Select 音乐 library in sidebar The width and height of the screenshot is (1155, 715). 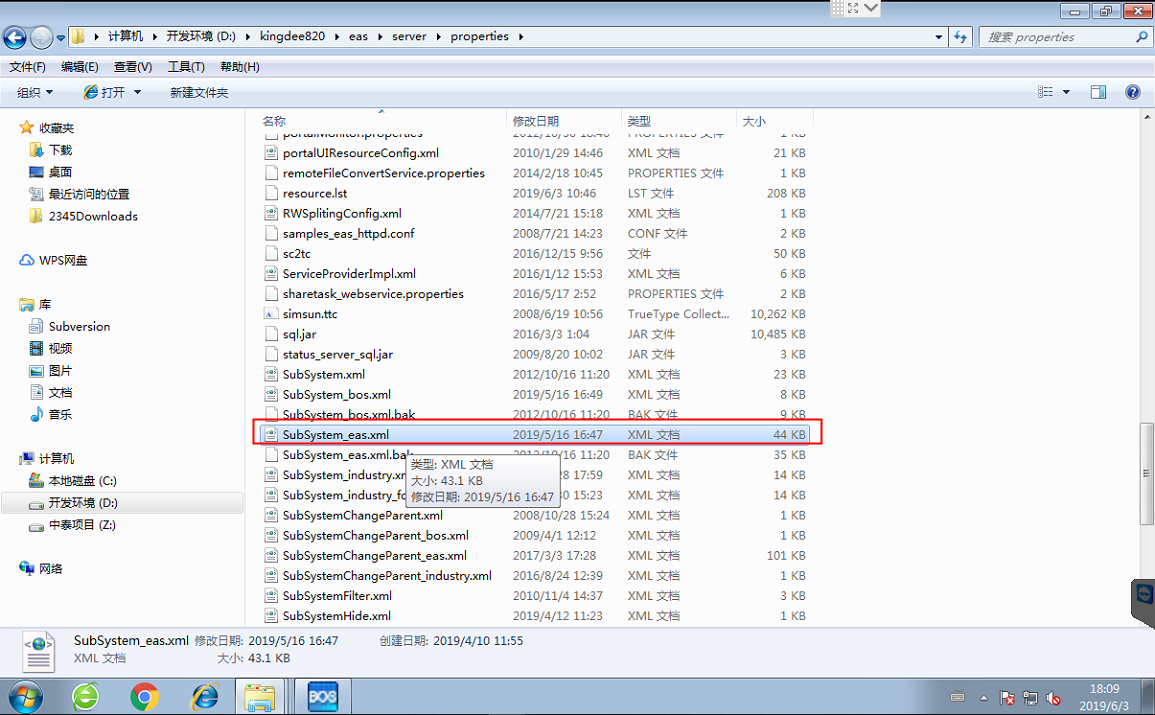pyautogui.click(x=51, y=415)
